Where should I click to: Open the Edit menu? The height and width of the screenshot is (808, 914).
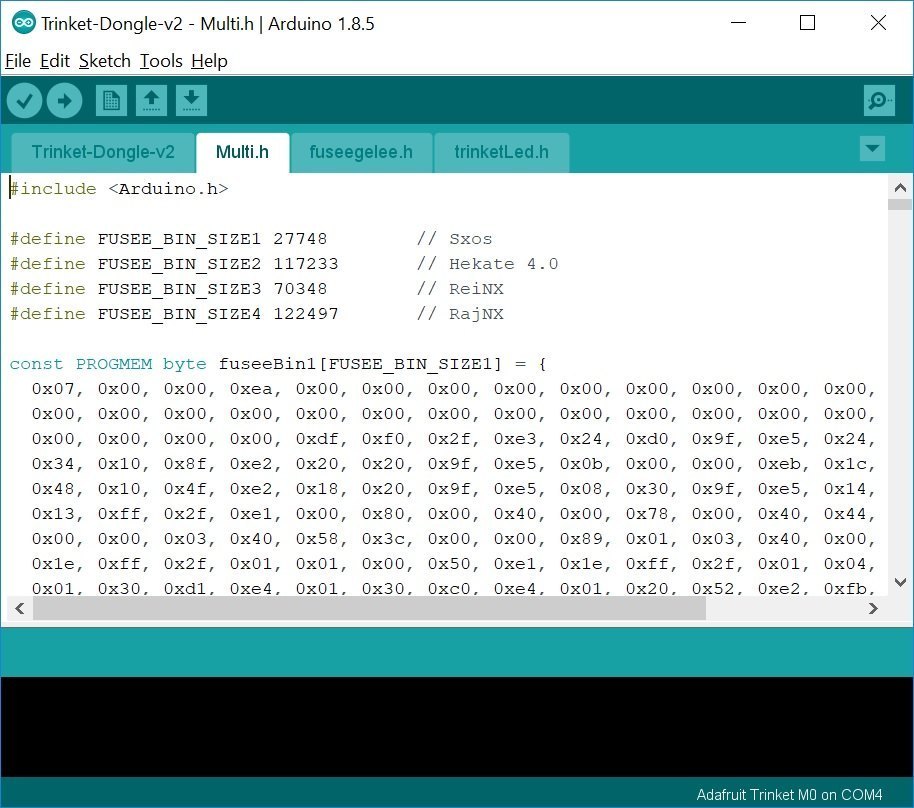click(55, 61)
